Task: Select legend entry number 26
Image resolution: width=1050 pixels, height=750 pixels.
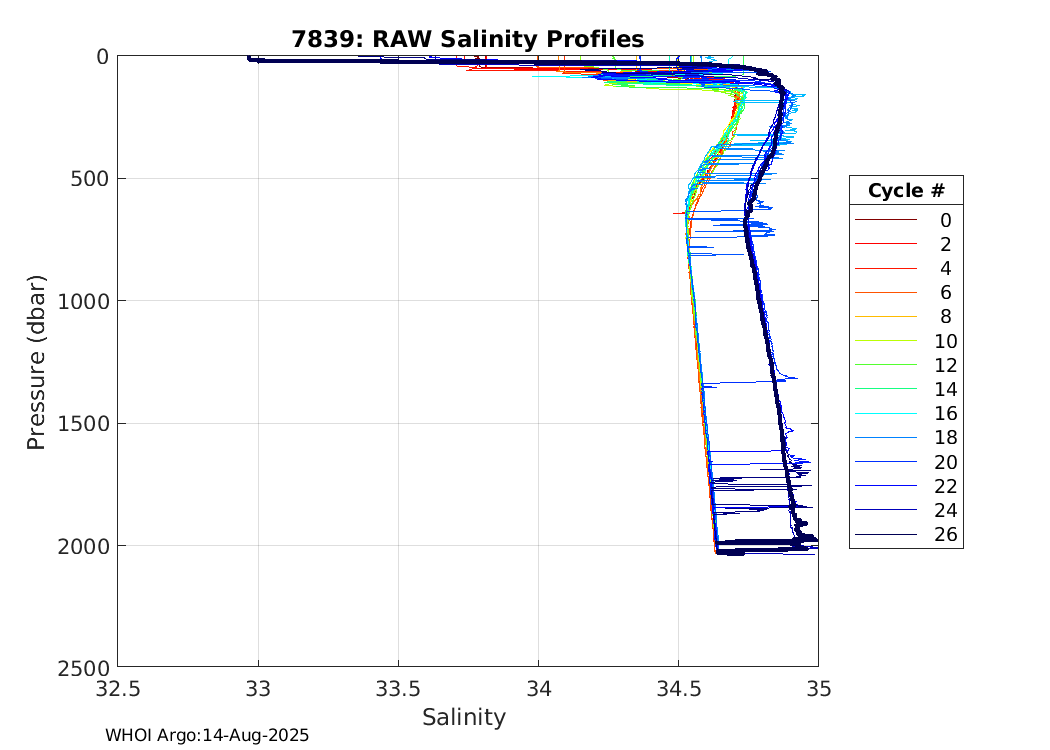Action: coord(945,535)
